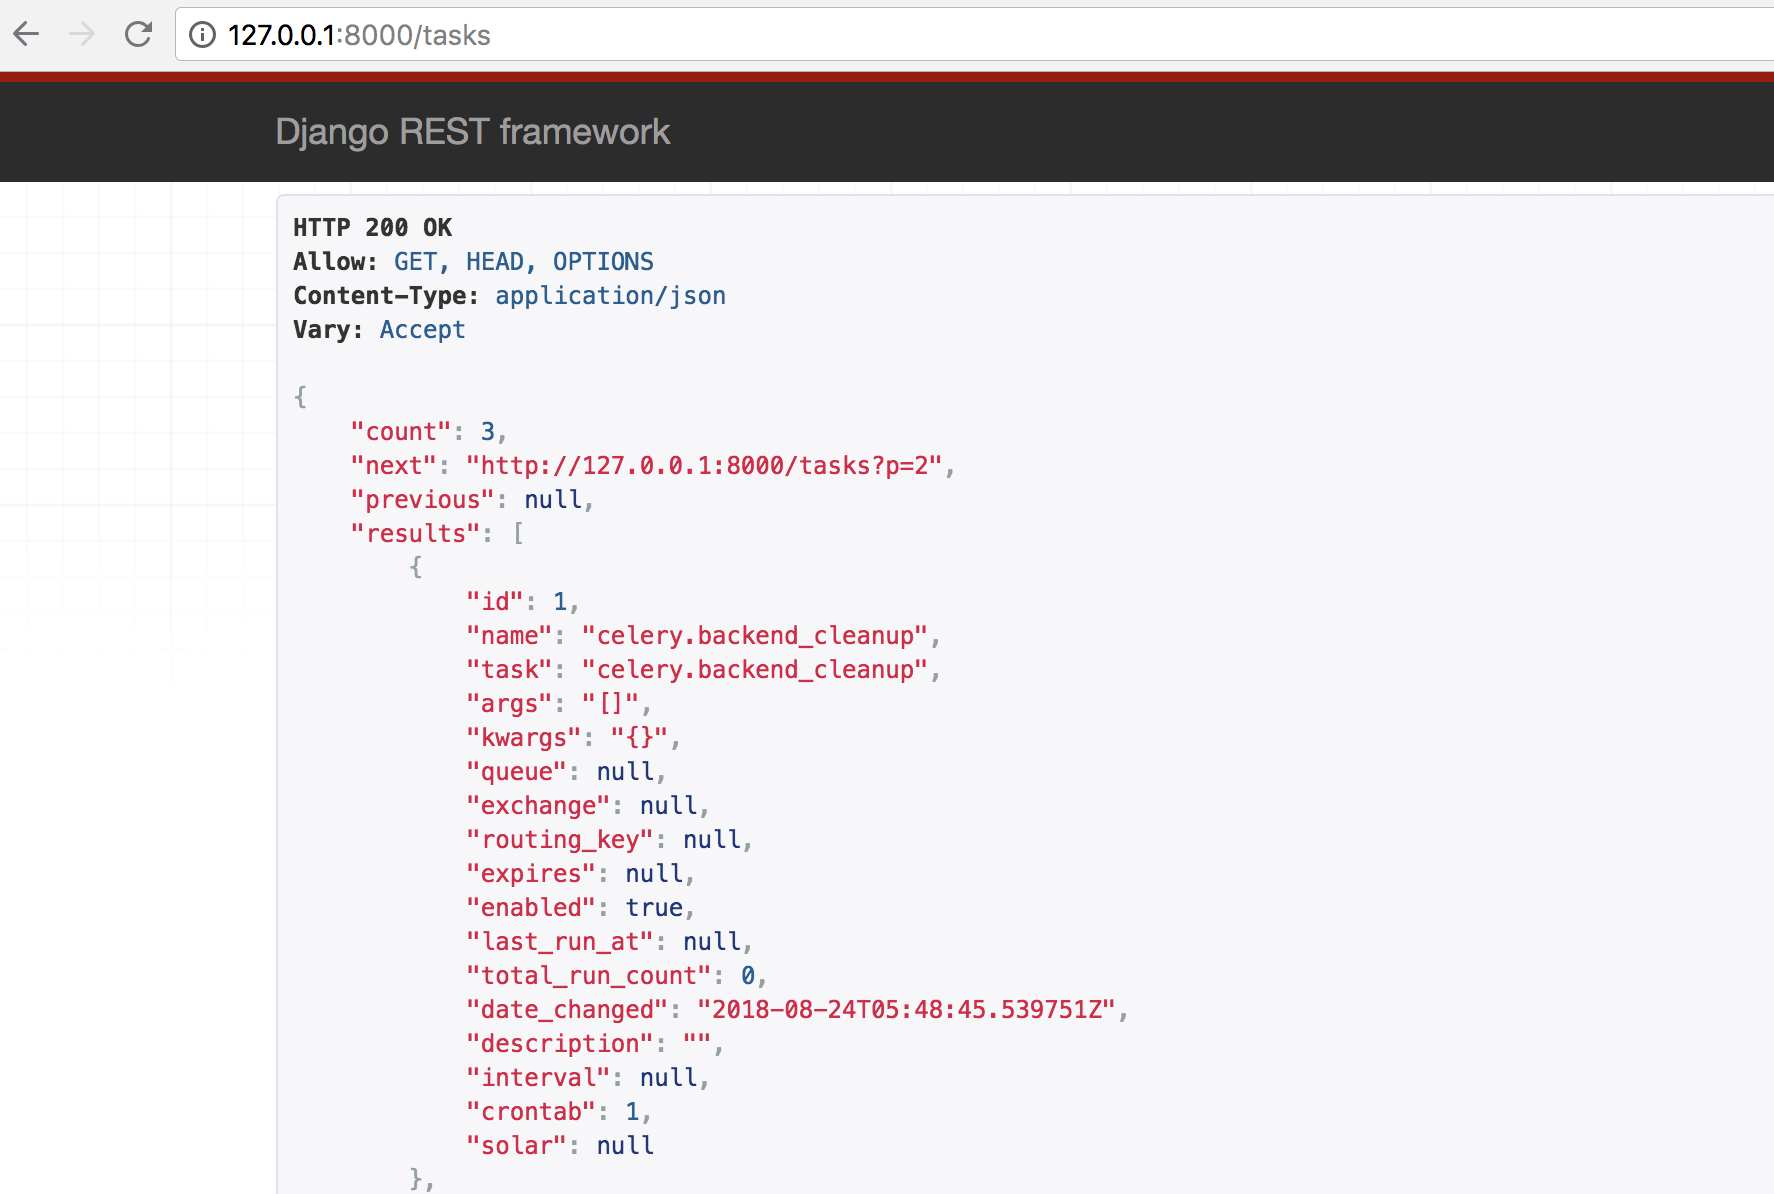The height and width of the screenshot is (1194, 1774).
Task: Click HEAD in the Allow header
Action: tap(495, 262)
